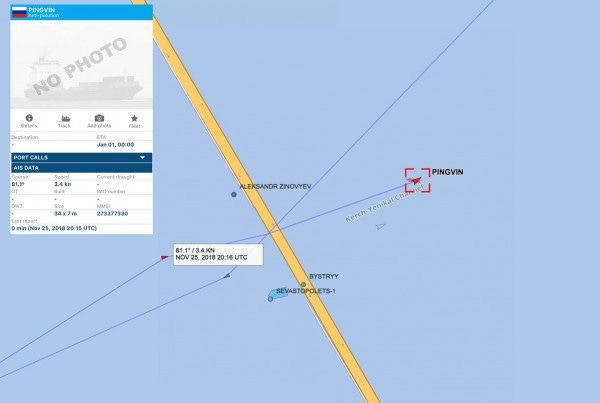Click the MMSI number 273377330
Image resolution: width=600 pixels, height=403 pixels.
(112, 214)
